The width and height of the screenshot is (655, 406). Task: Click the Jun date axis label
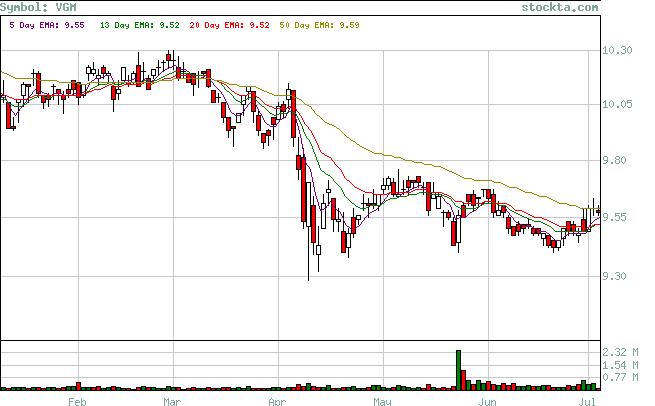tap(487, 401)
